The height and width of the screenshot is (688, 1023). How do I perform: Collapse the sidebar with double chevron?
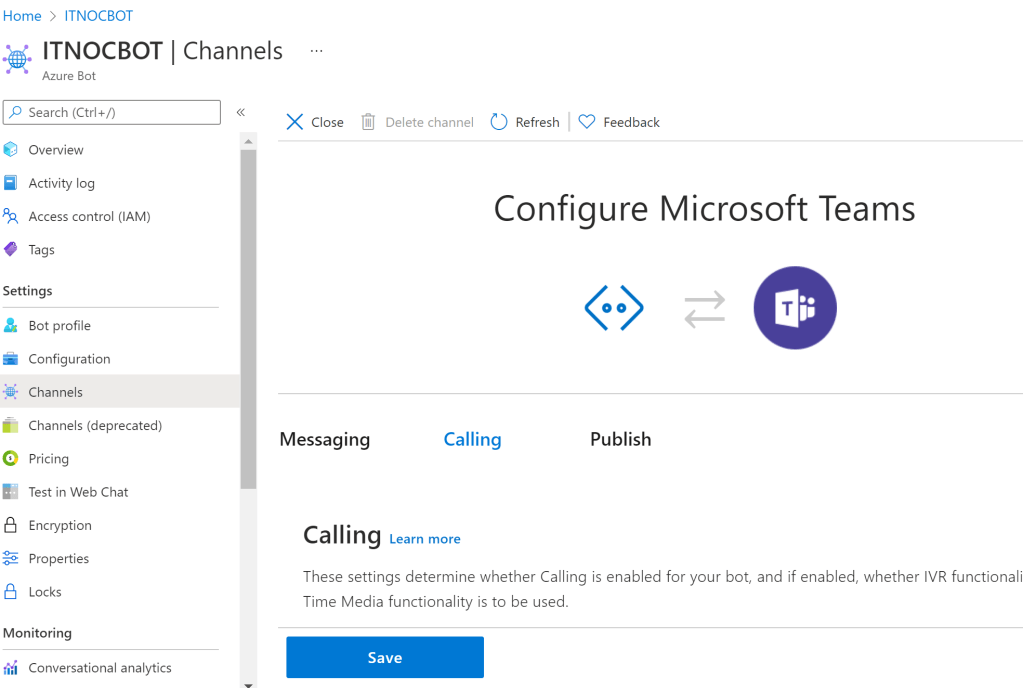[x=241, y=112]
